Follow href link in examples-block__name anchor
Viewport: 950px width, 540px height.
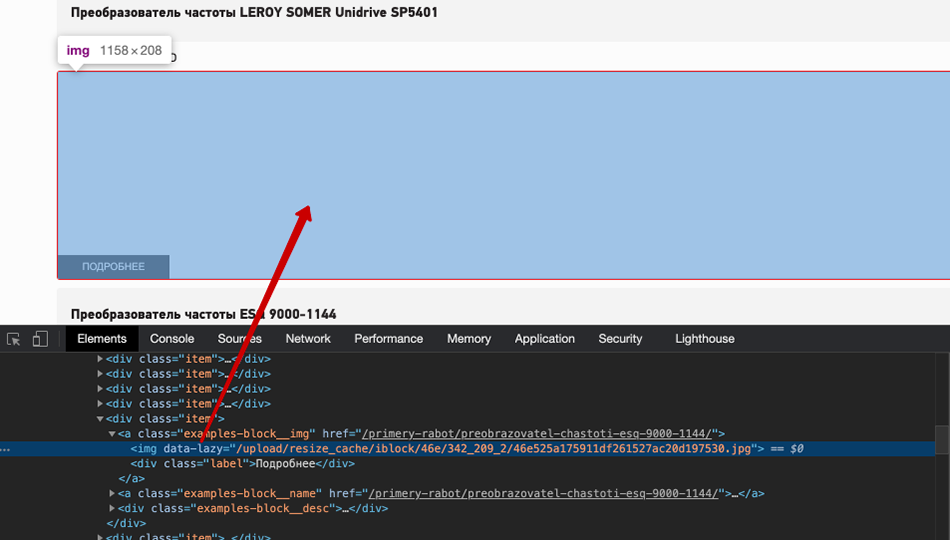pyautogui.click(x=543, y=493)
